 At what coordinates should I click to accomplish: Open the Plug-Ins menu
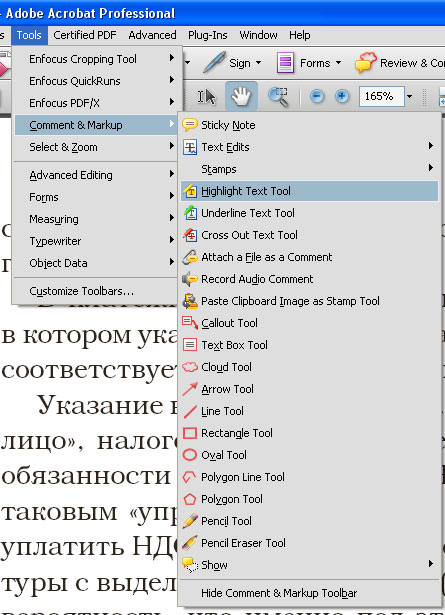point(207,35)
